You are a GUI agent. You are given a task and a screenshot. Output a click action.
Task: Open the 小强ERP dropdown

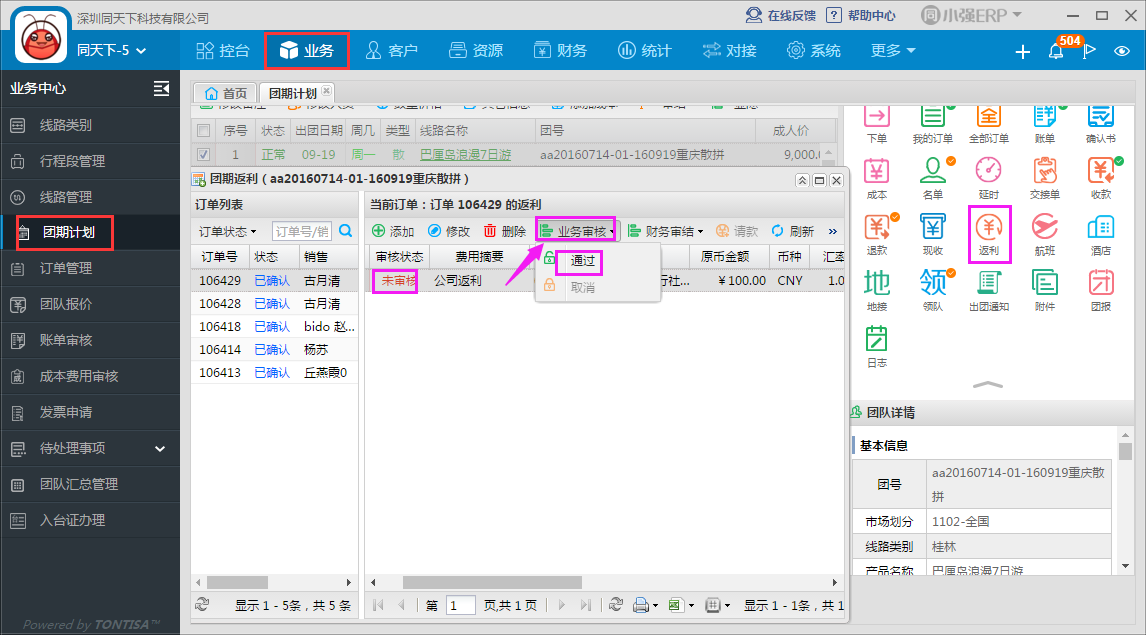[x=971, y=15]
